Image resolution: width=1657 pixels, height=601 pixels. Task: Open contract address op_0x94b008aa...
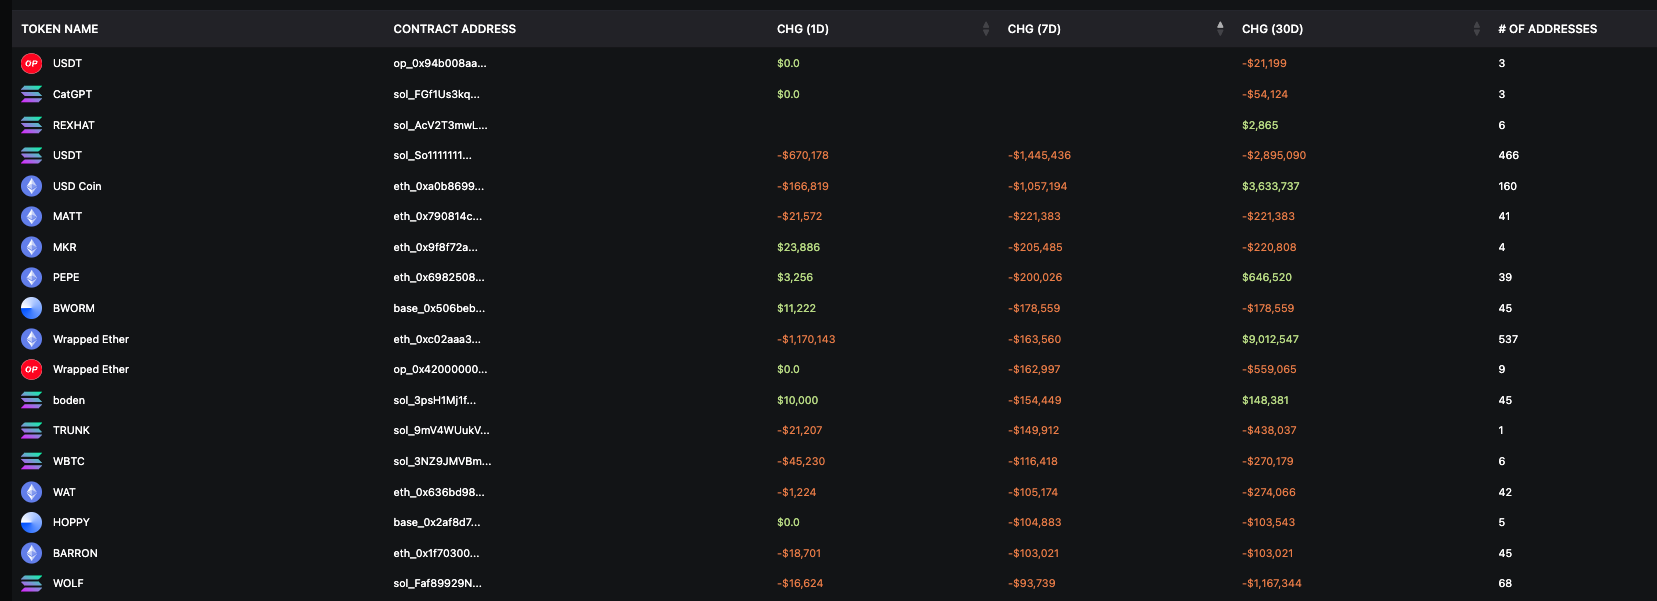point(440,63)
